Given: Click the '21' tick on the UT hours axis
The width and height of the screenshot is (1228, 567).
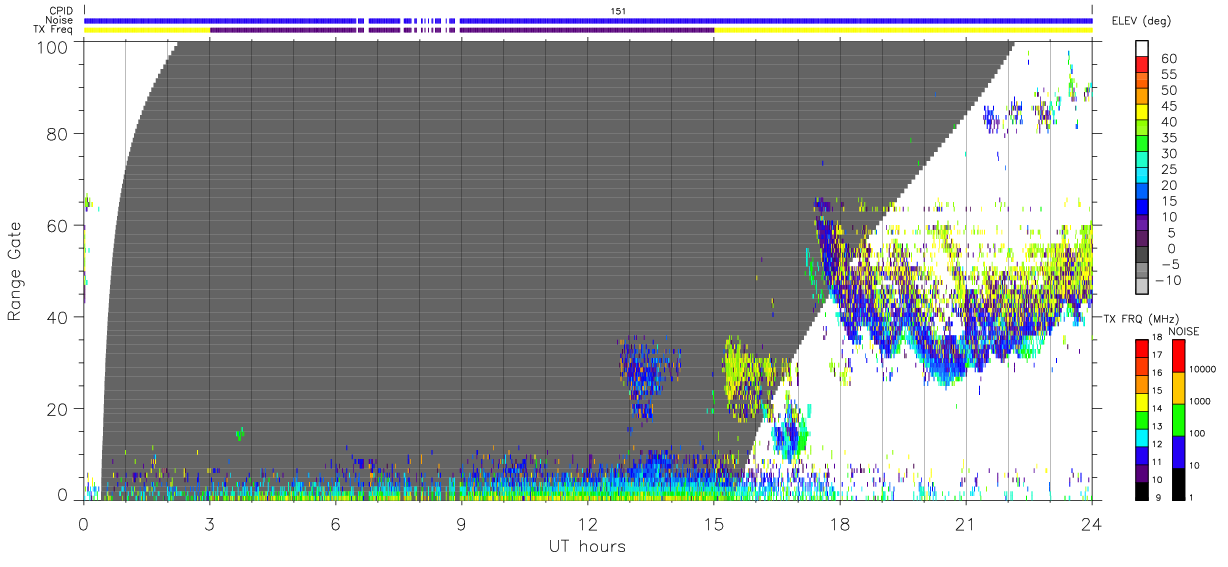Looking at the screenshot, I should click(x=965, y=524).
